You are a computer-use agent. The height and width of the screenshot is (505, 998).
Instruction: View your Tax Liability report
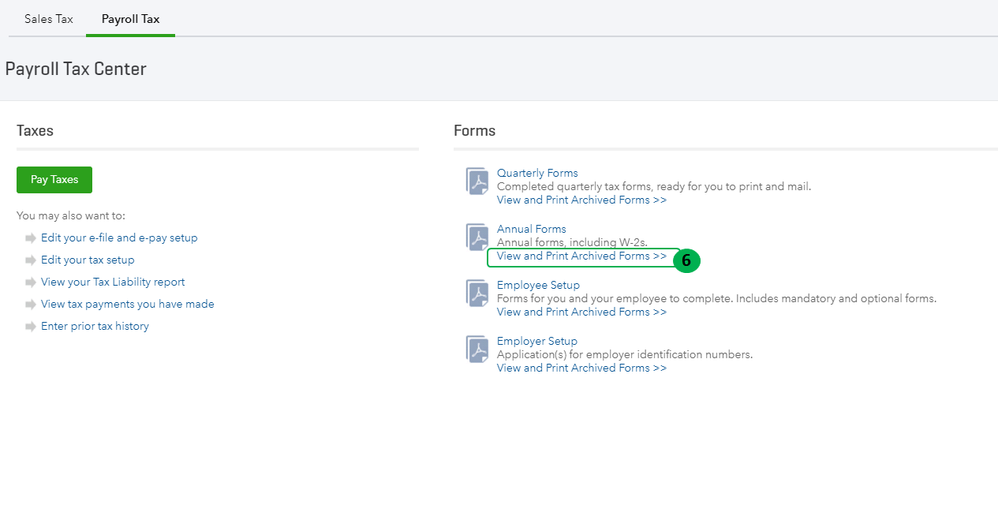[113, 281]
